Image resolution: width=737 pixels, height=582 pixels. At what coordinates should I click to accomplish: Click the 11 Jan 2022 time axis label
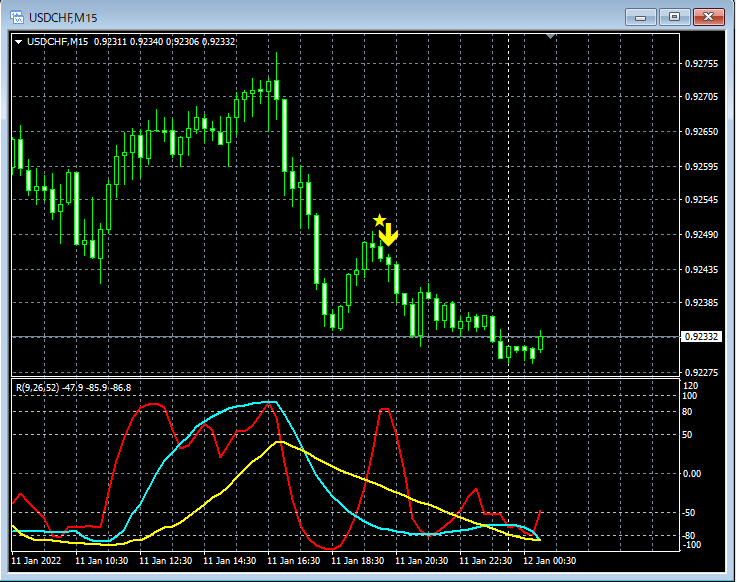(36, 560)
